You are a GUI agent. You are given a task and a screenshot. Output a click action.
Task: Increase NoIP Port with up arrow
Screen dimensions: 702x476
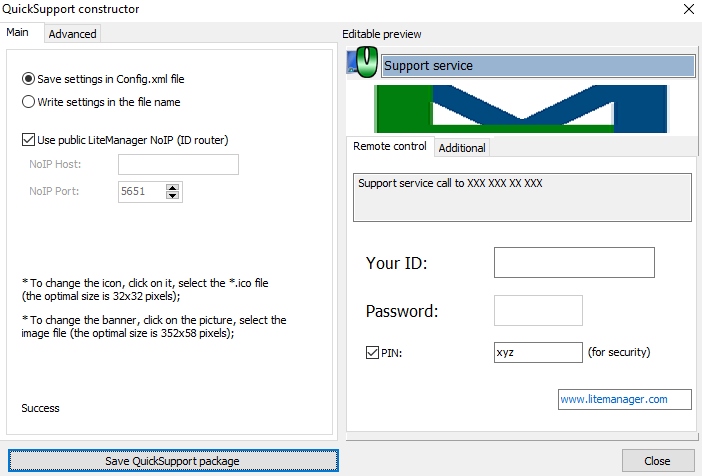(172, 187)
